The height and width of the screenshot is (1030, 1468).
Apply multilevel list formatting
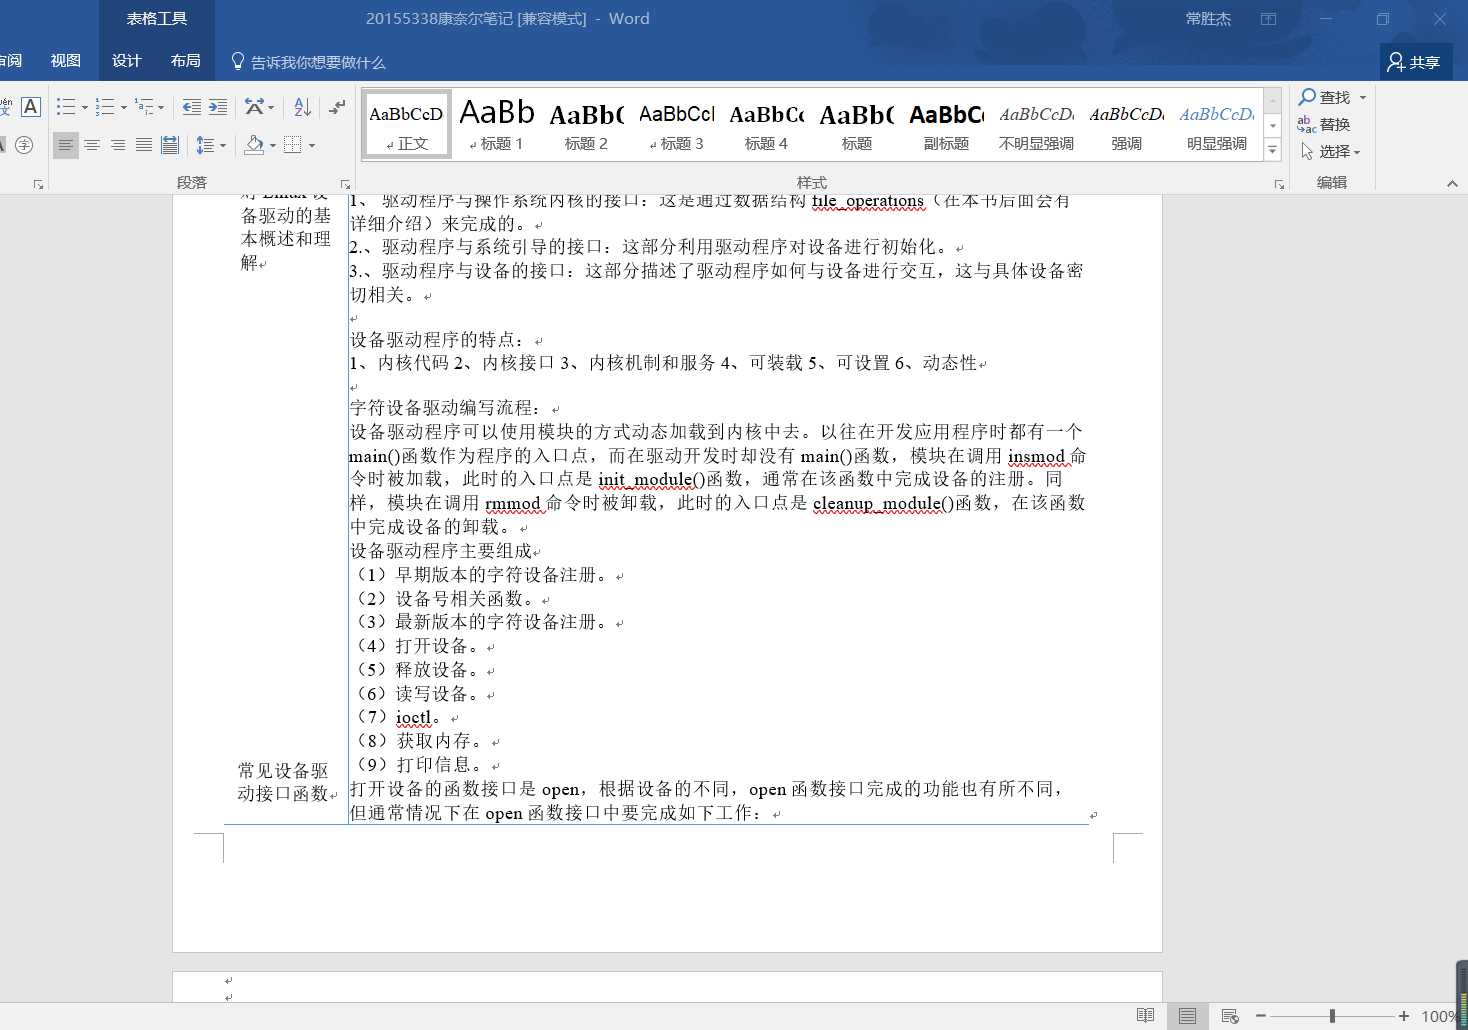(145, 107)
